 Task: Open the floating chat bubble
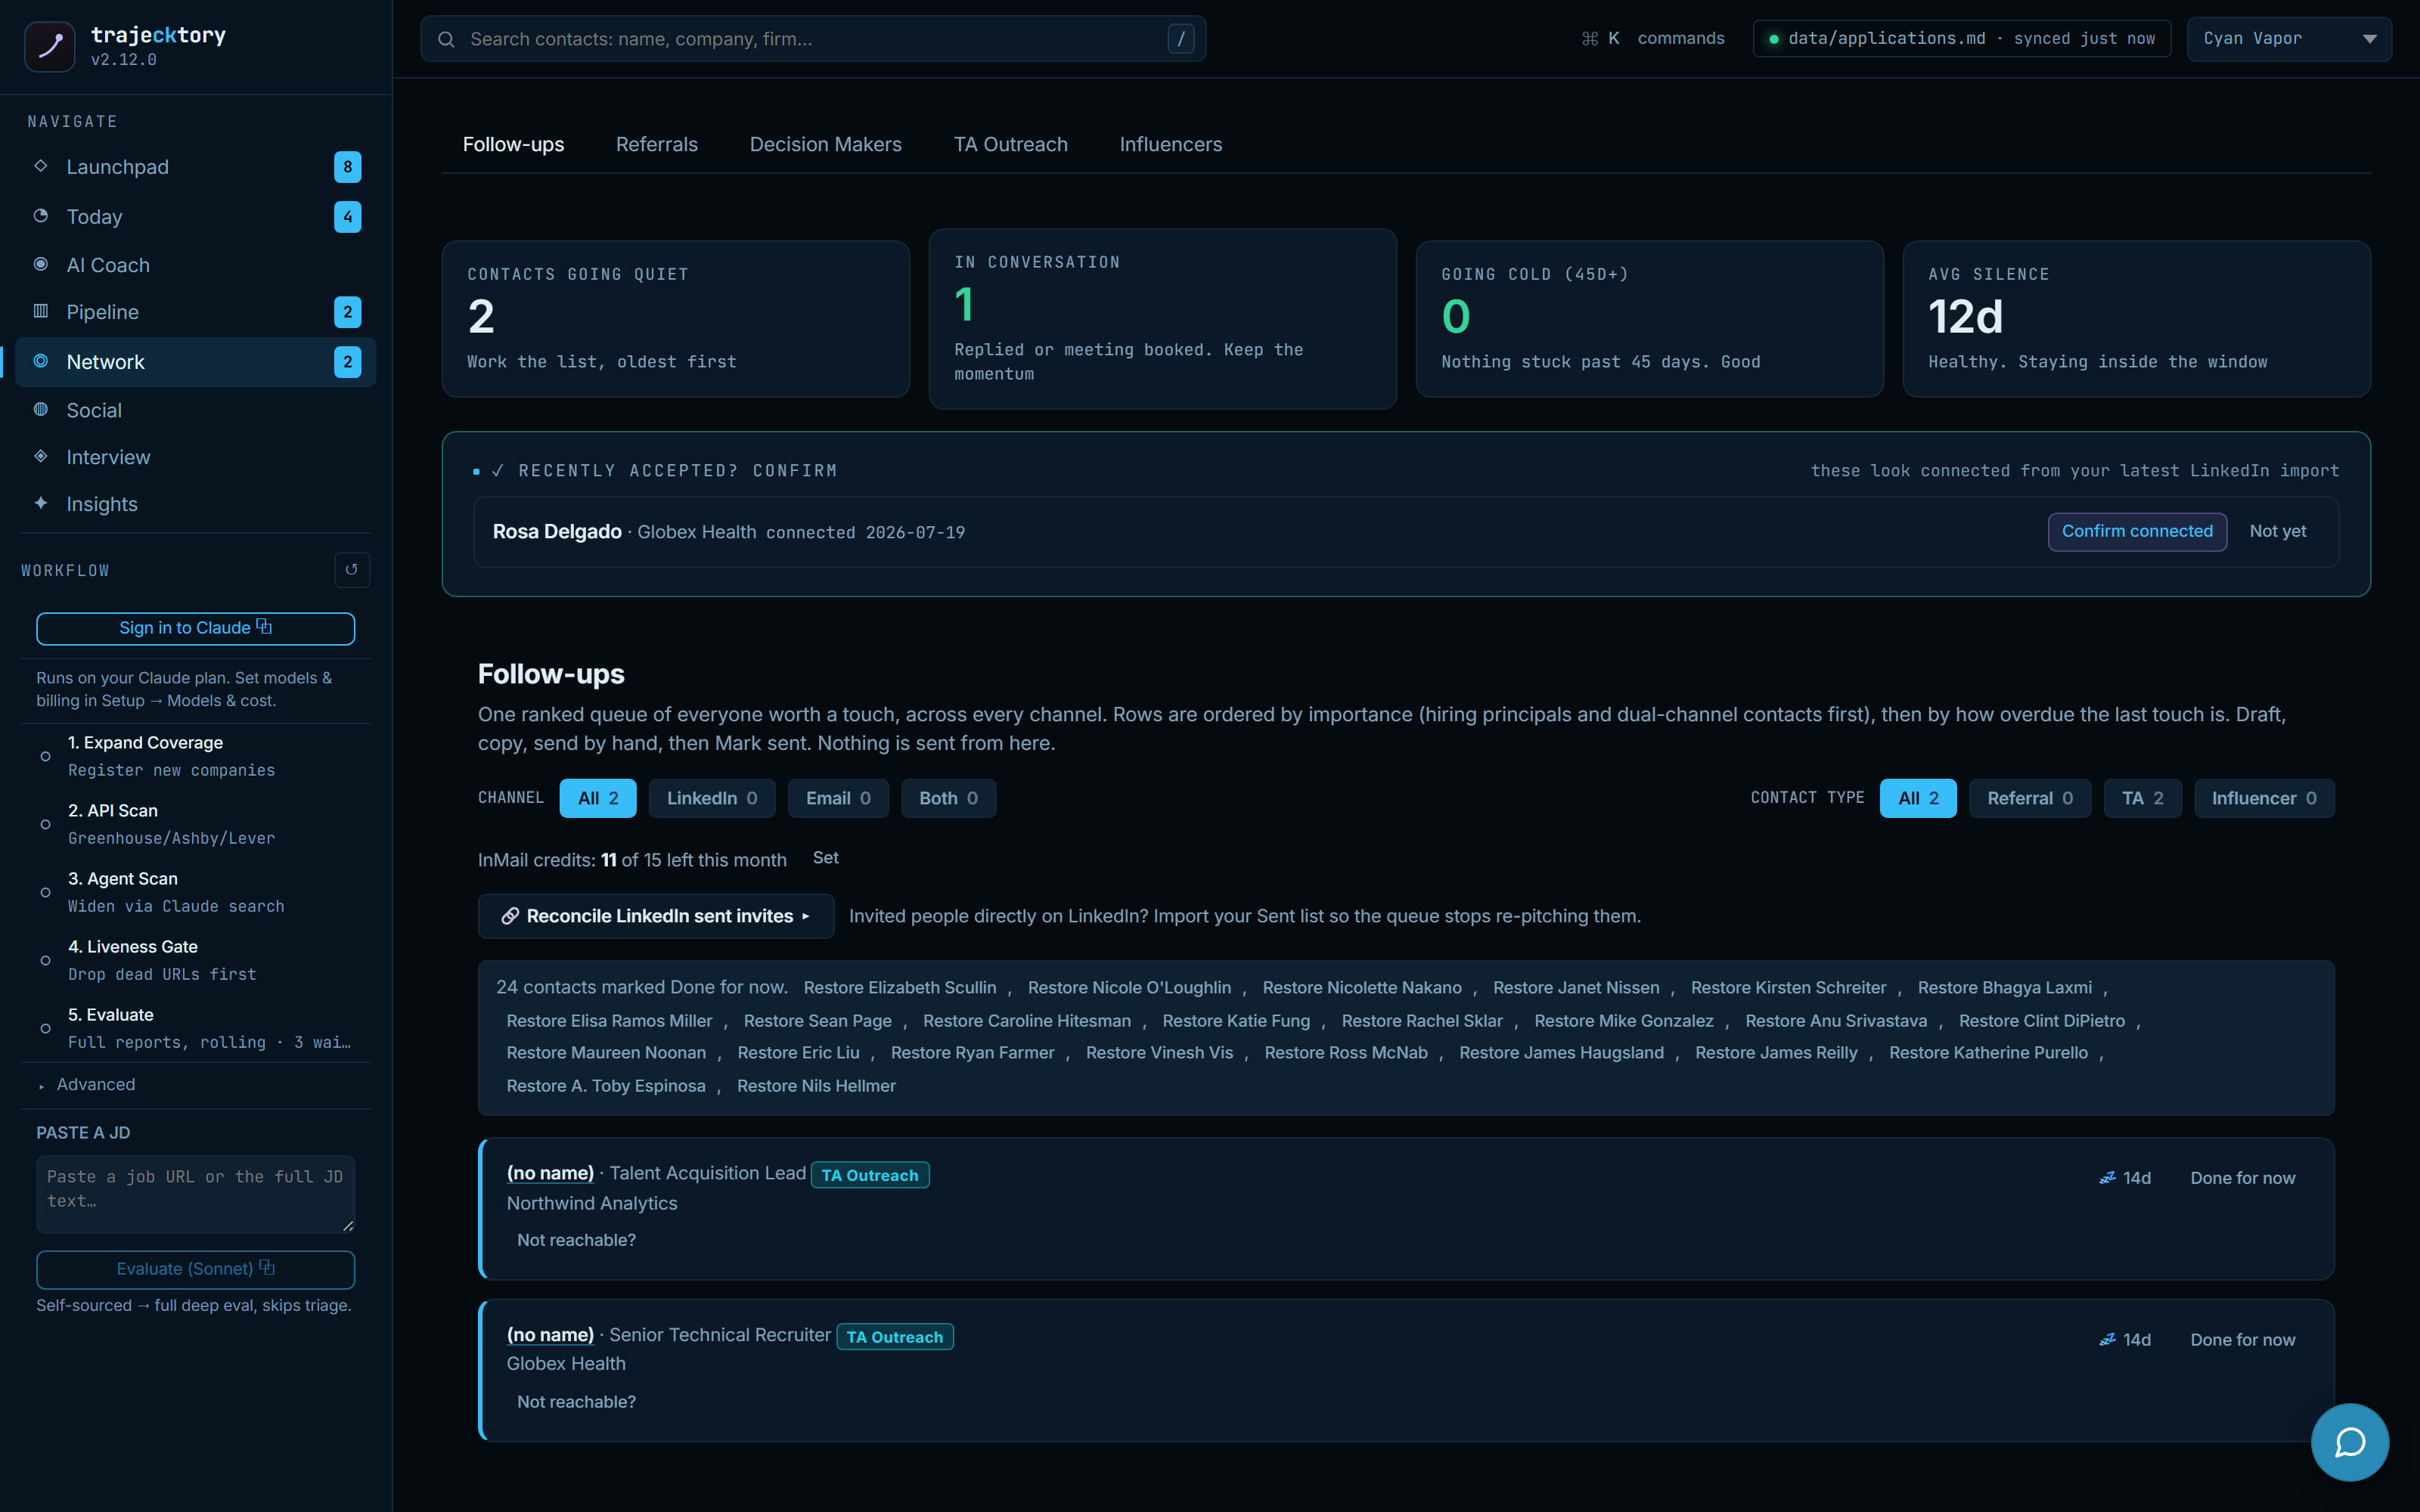[x=2349, y=1442]
